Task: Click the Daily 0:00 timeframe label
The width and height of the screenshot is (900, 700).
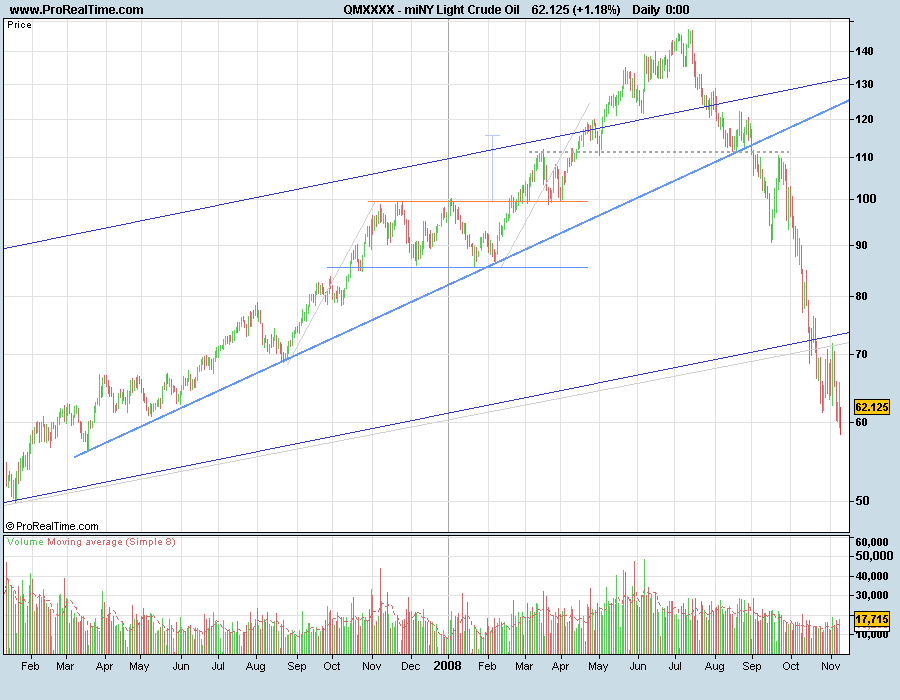Action: (661, 10)
